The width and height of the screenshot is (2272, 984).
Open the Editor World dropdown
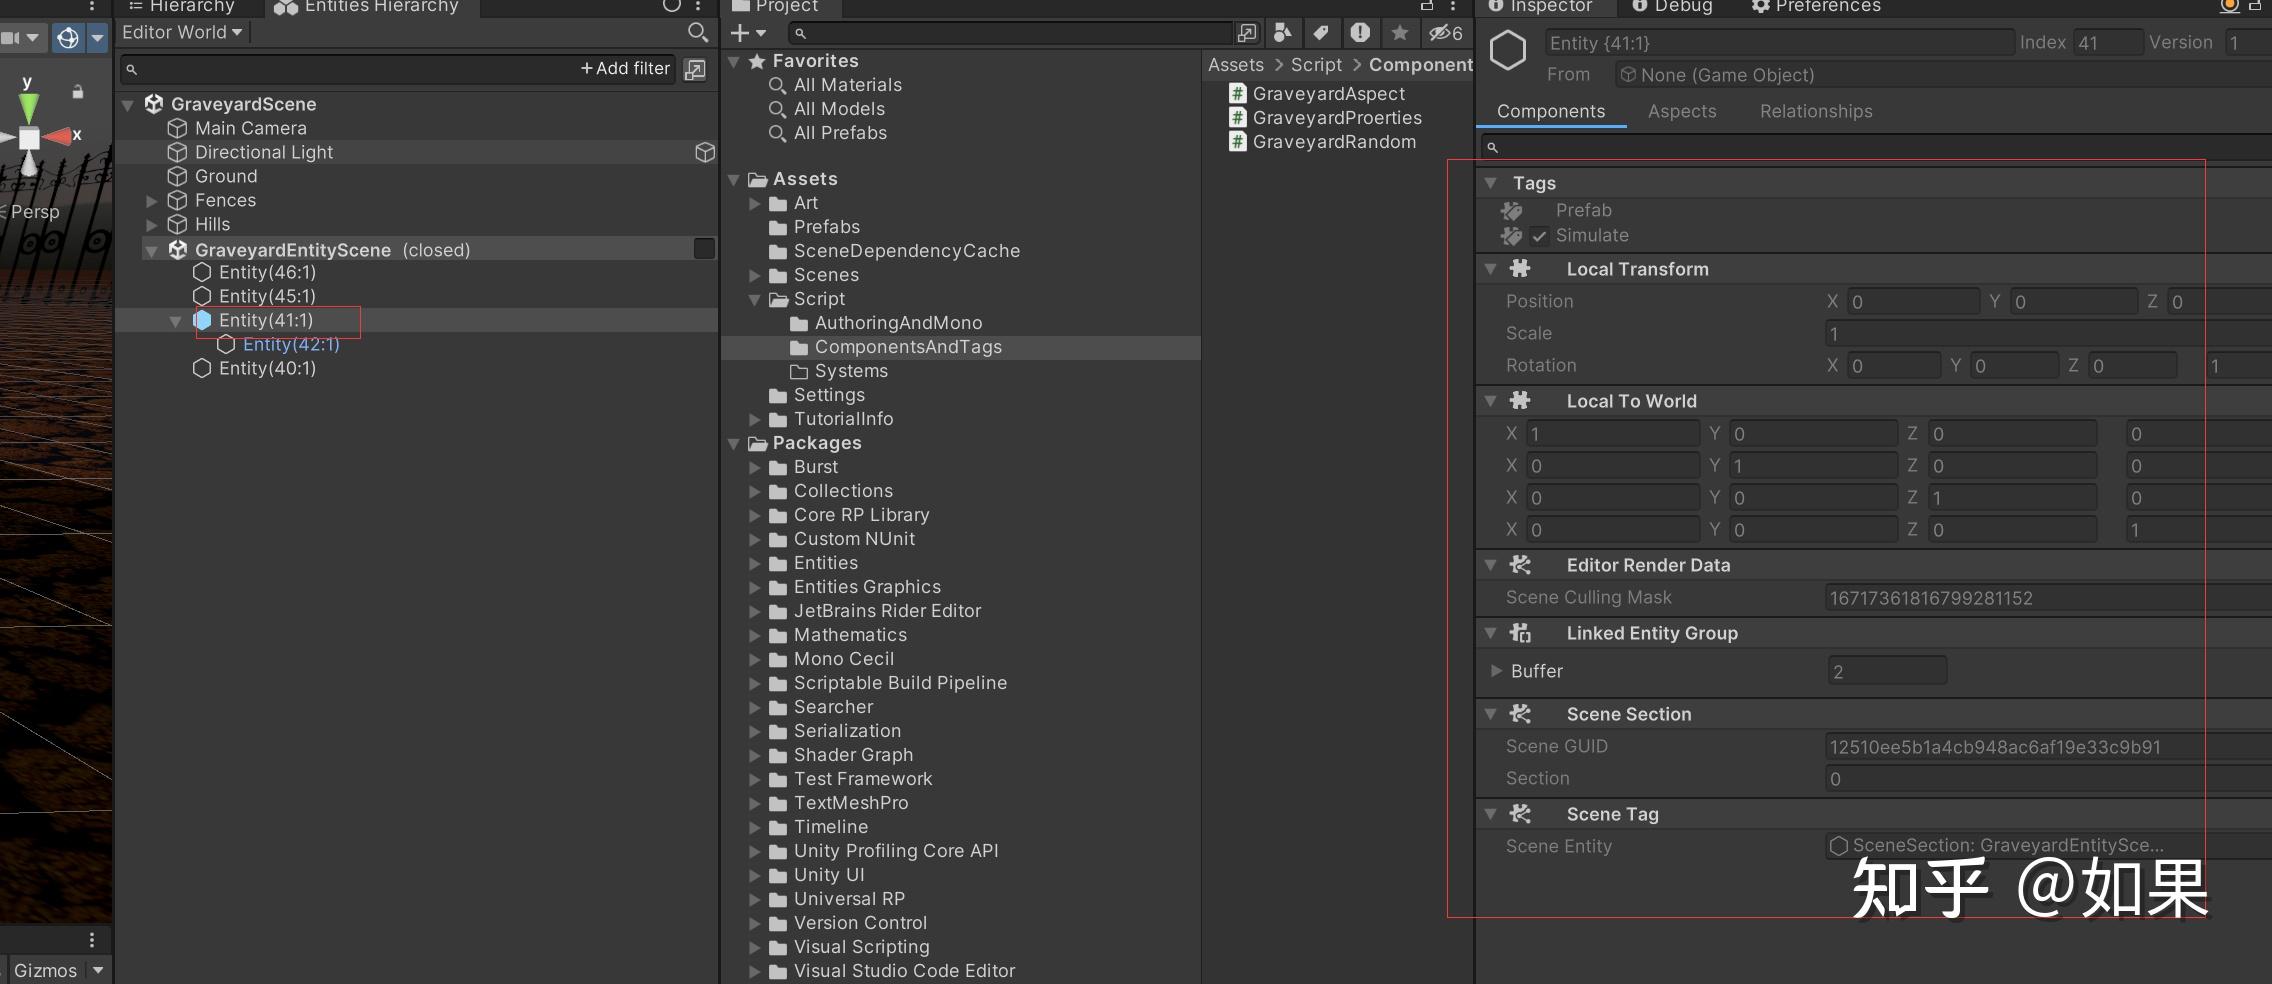point(181,31)
